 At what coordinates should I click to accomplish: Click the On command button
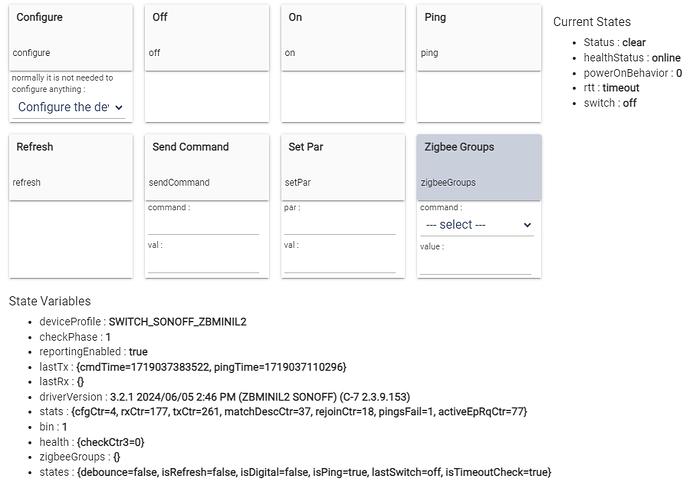pos(343,38)
